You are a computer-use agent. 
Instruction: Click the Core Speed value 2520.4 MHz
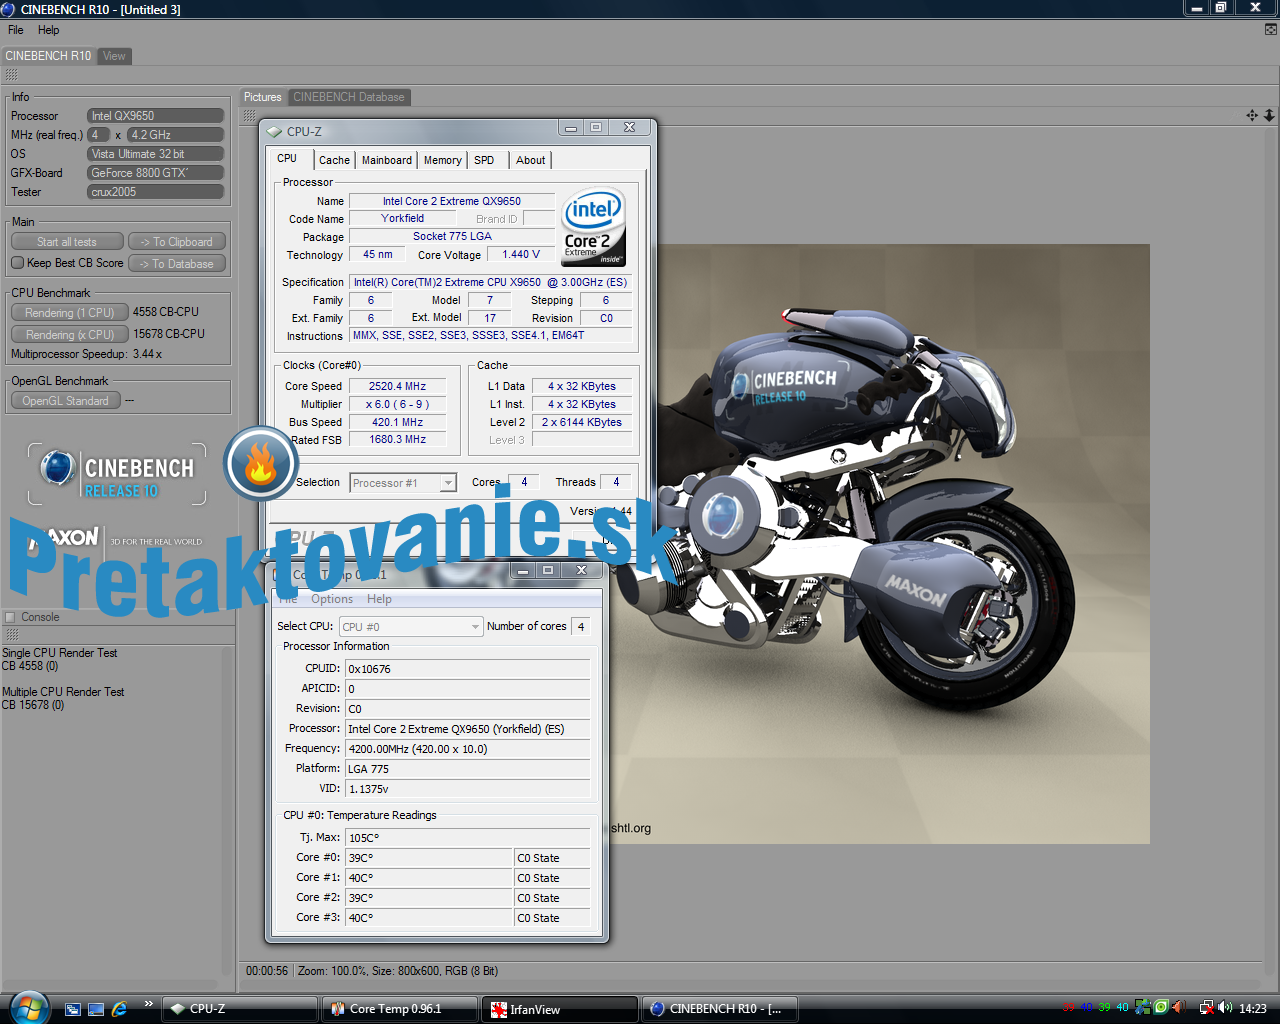coord(398,386)
